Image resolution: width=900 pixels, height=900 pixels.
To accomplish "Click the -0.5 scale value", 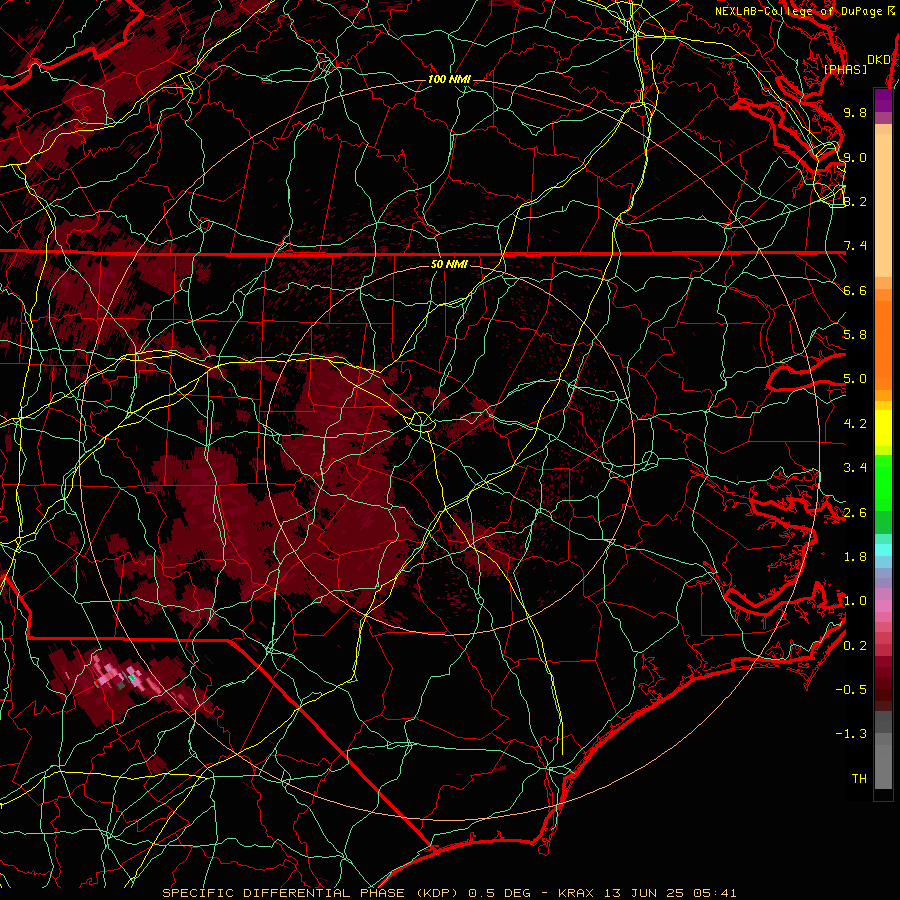I will pos(851,690).
